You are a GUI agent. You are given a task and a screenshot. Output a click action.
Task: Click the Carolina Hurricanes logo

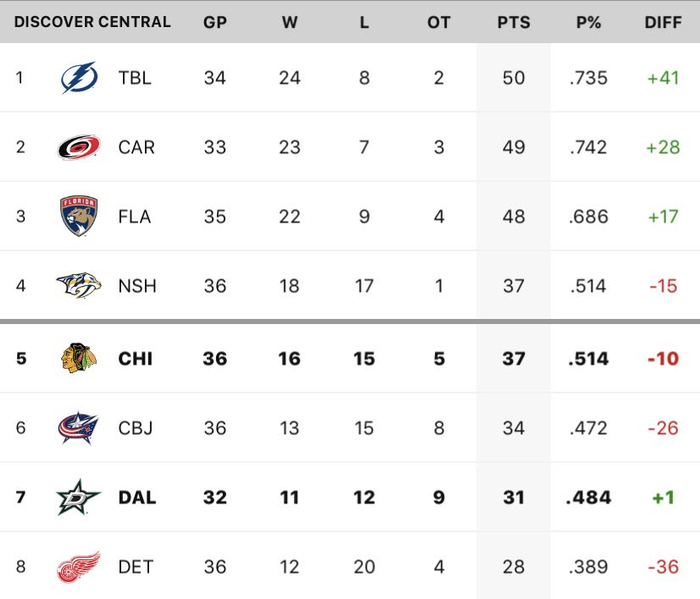pyautogui.click(x=78, y=147)
